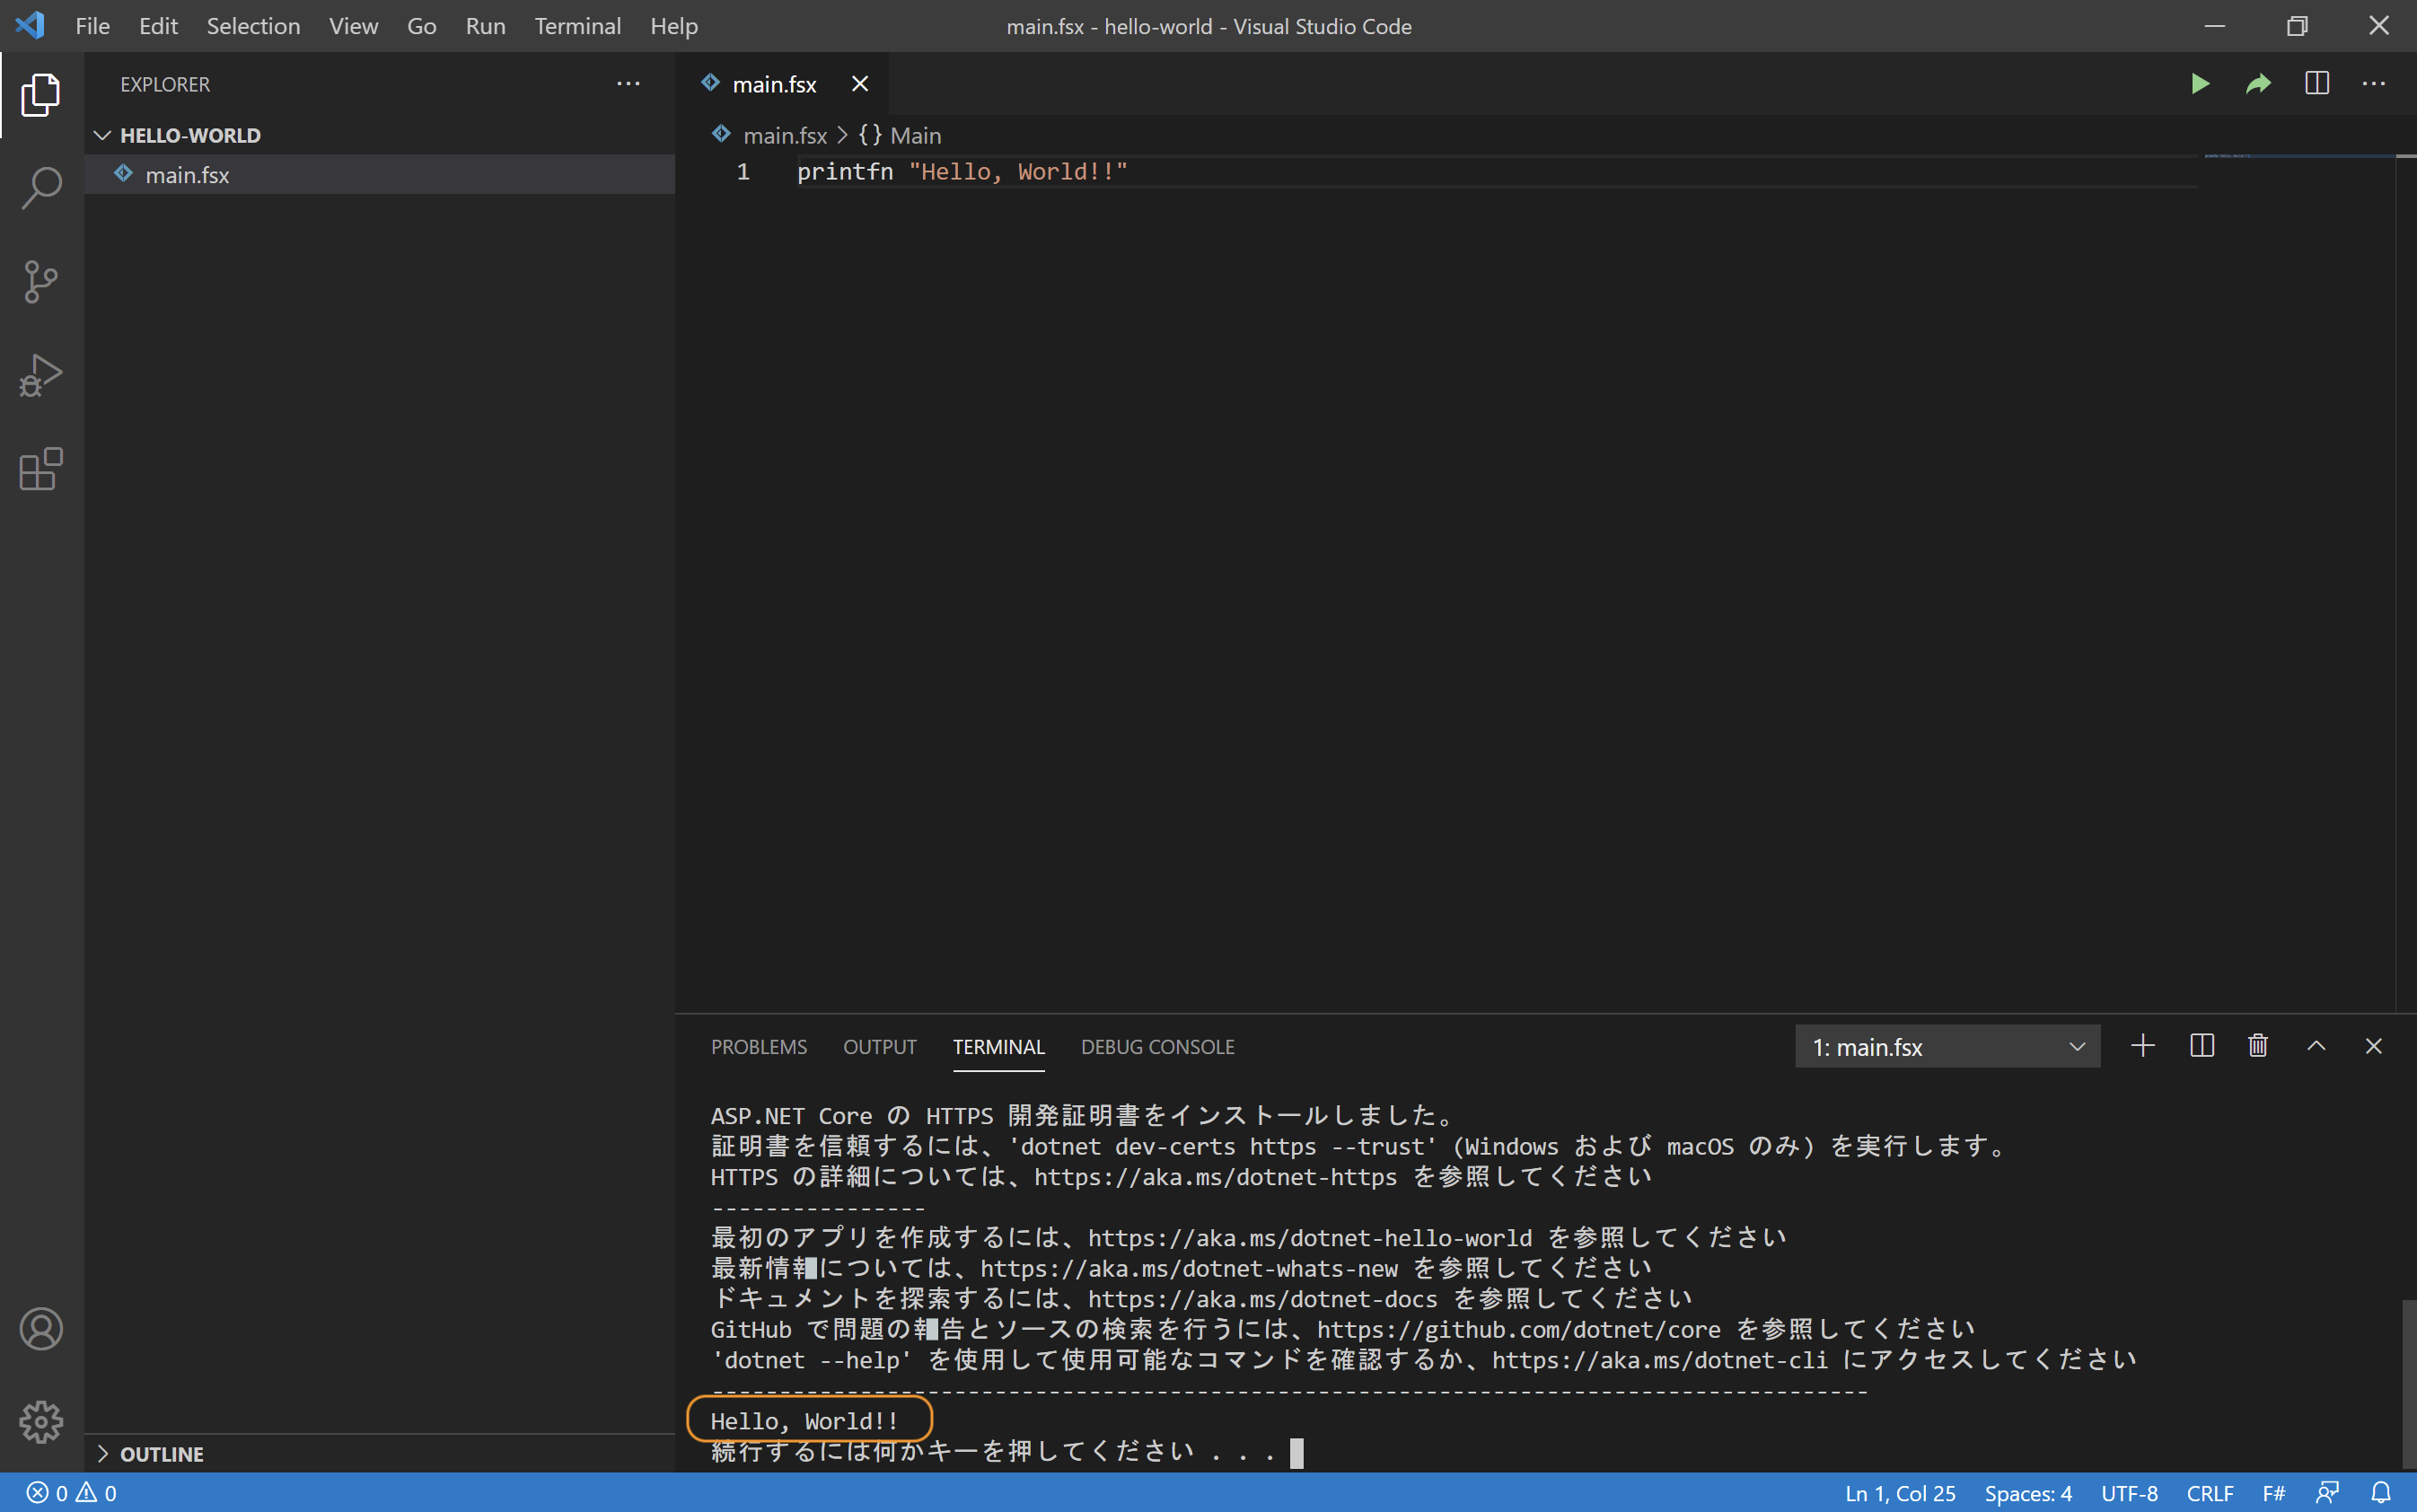Screen dimensions: 2417x1512
Task: Switch to the DEBUG CONSOLE tab
Action: [x=1157, y=1047]
